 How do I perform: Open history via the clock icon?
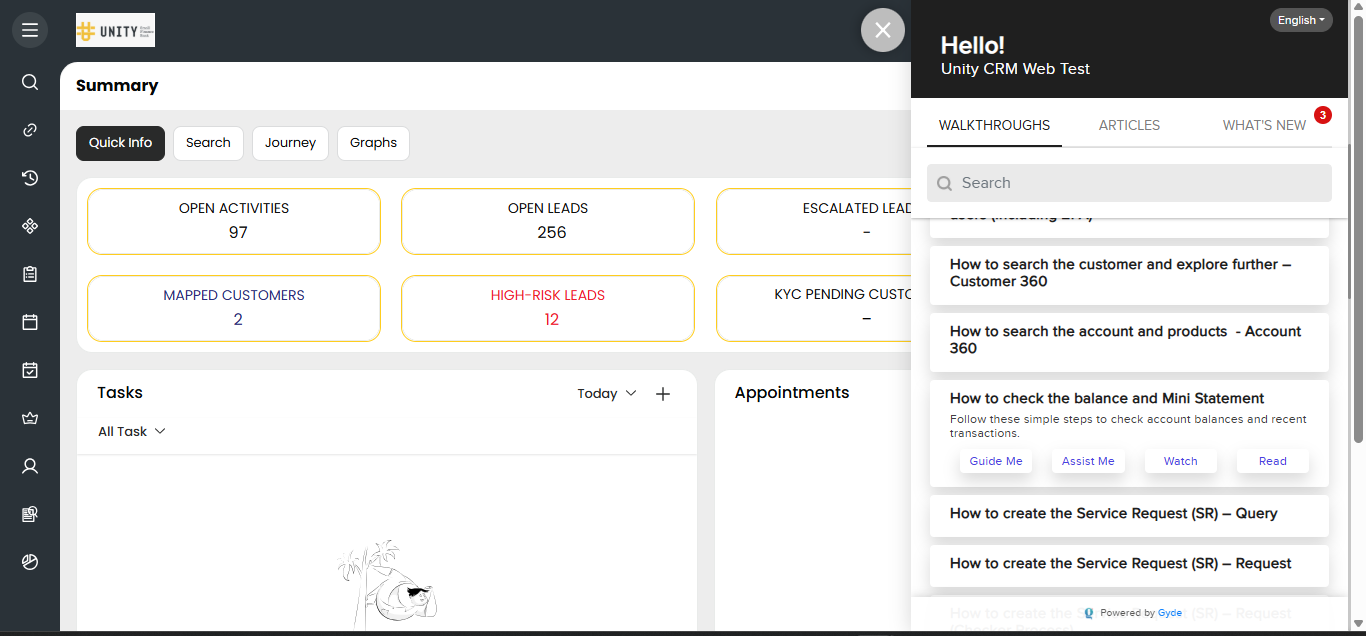29,177
